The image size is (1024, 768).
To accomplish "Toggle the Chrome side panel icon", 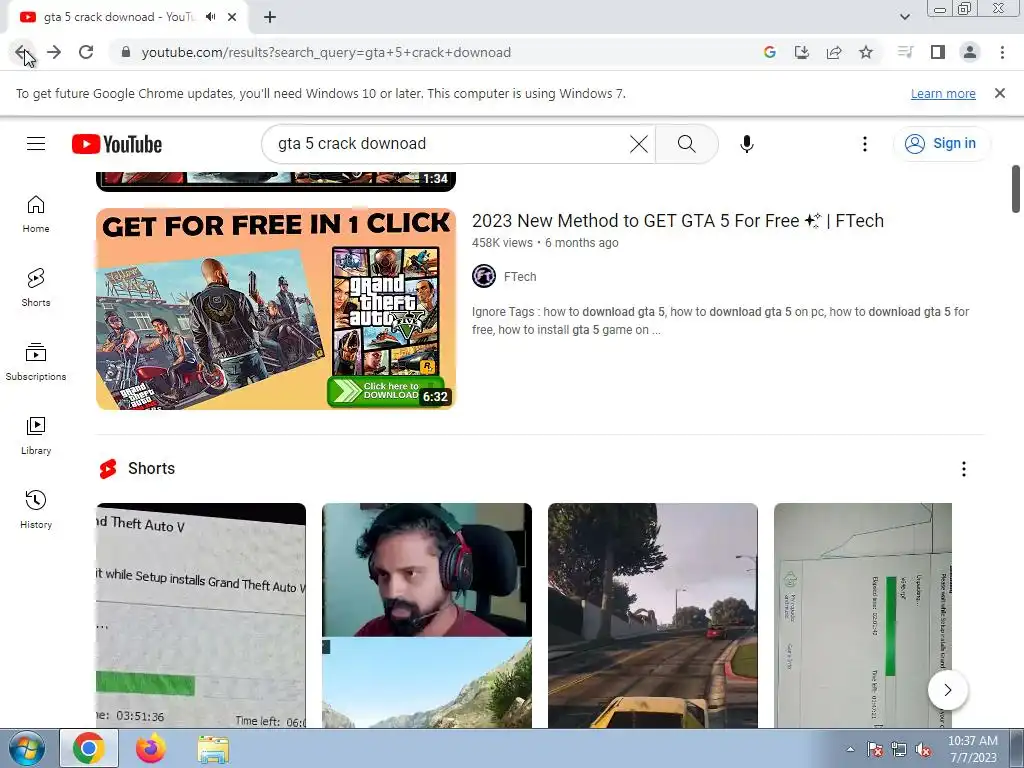I will pos(938,52).
